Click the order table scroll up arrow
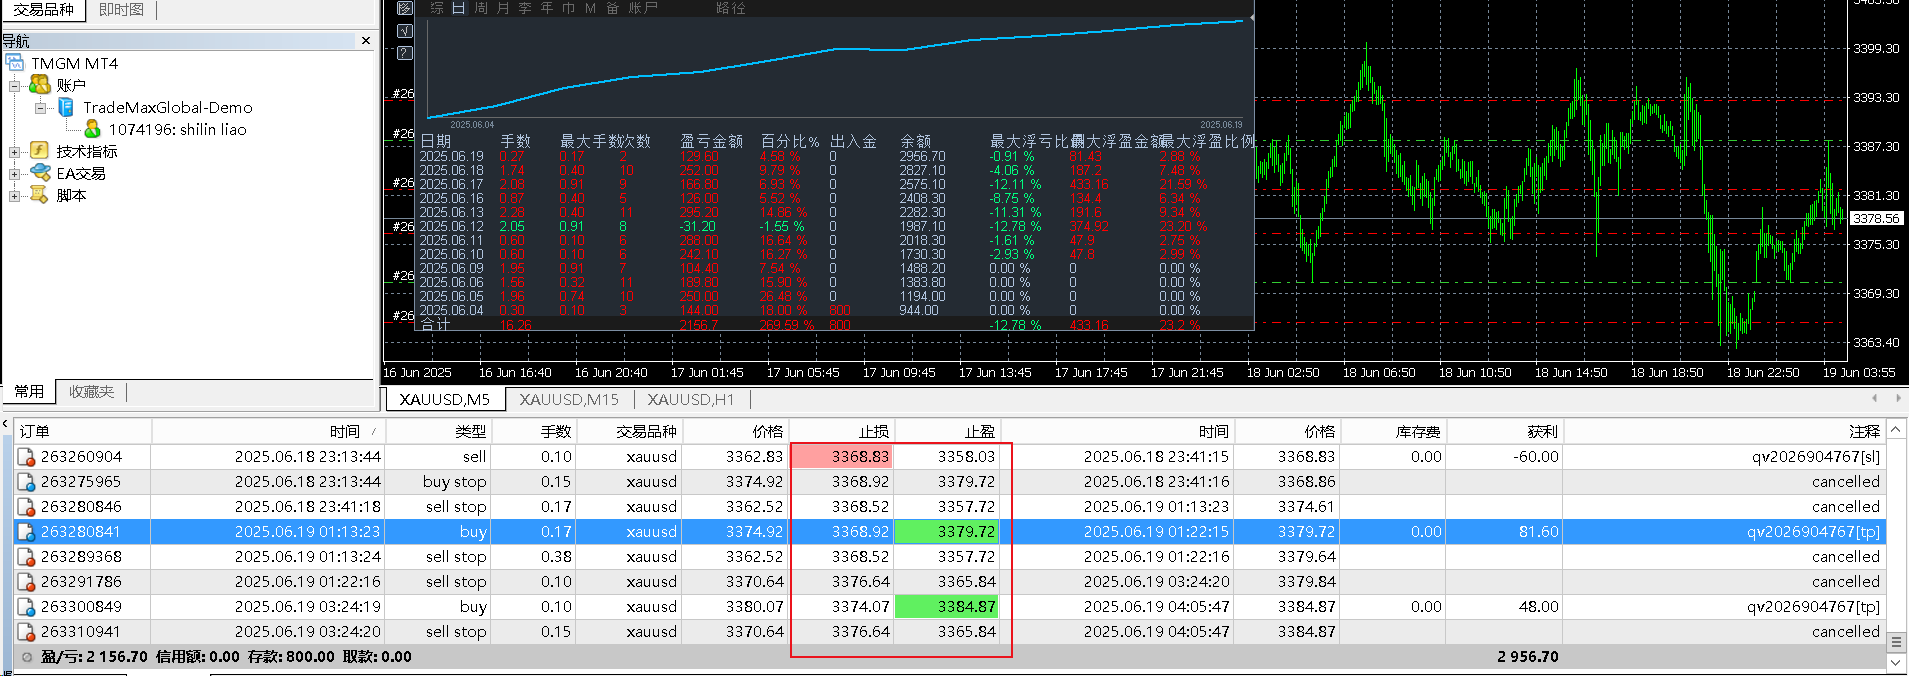The height and width of the screenshot is (676, 1909). click(x=1896, y=430)
